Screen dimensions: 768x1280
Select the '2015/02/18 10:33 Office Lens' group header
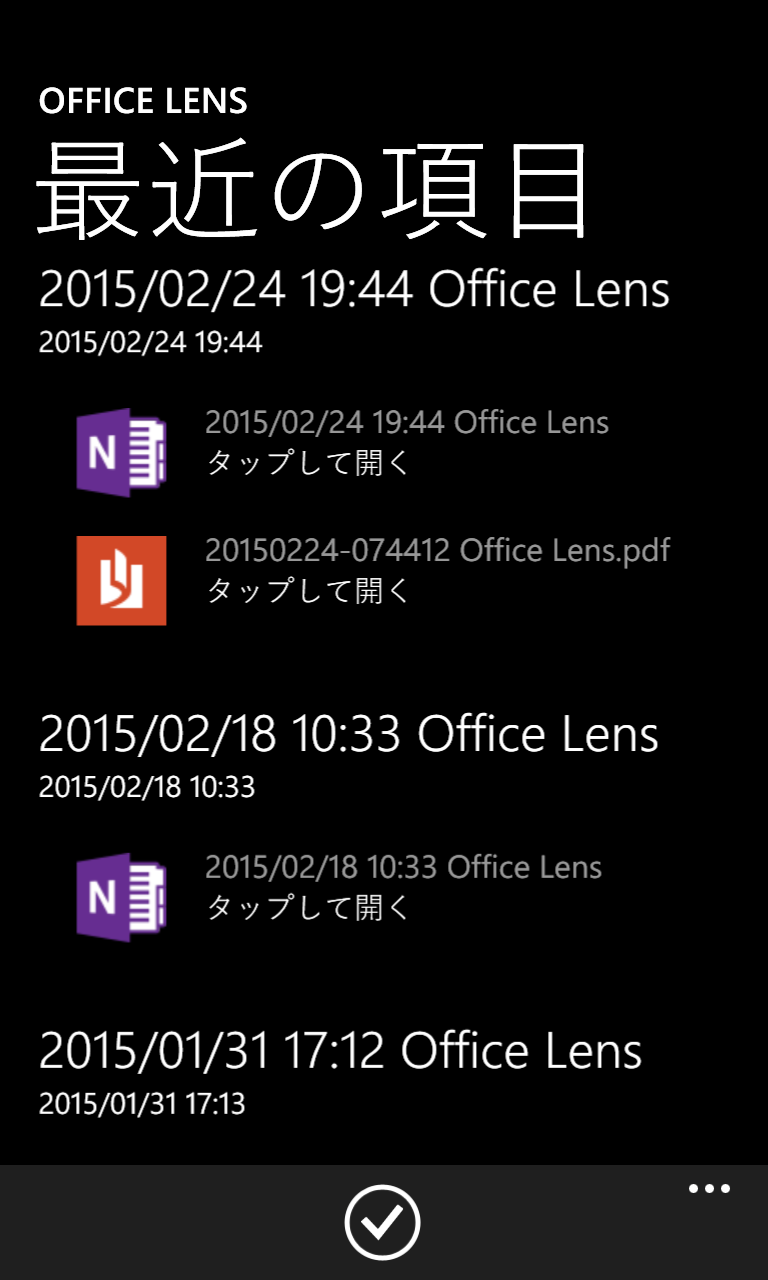click(x=348, y=734)
